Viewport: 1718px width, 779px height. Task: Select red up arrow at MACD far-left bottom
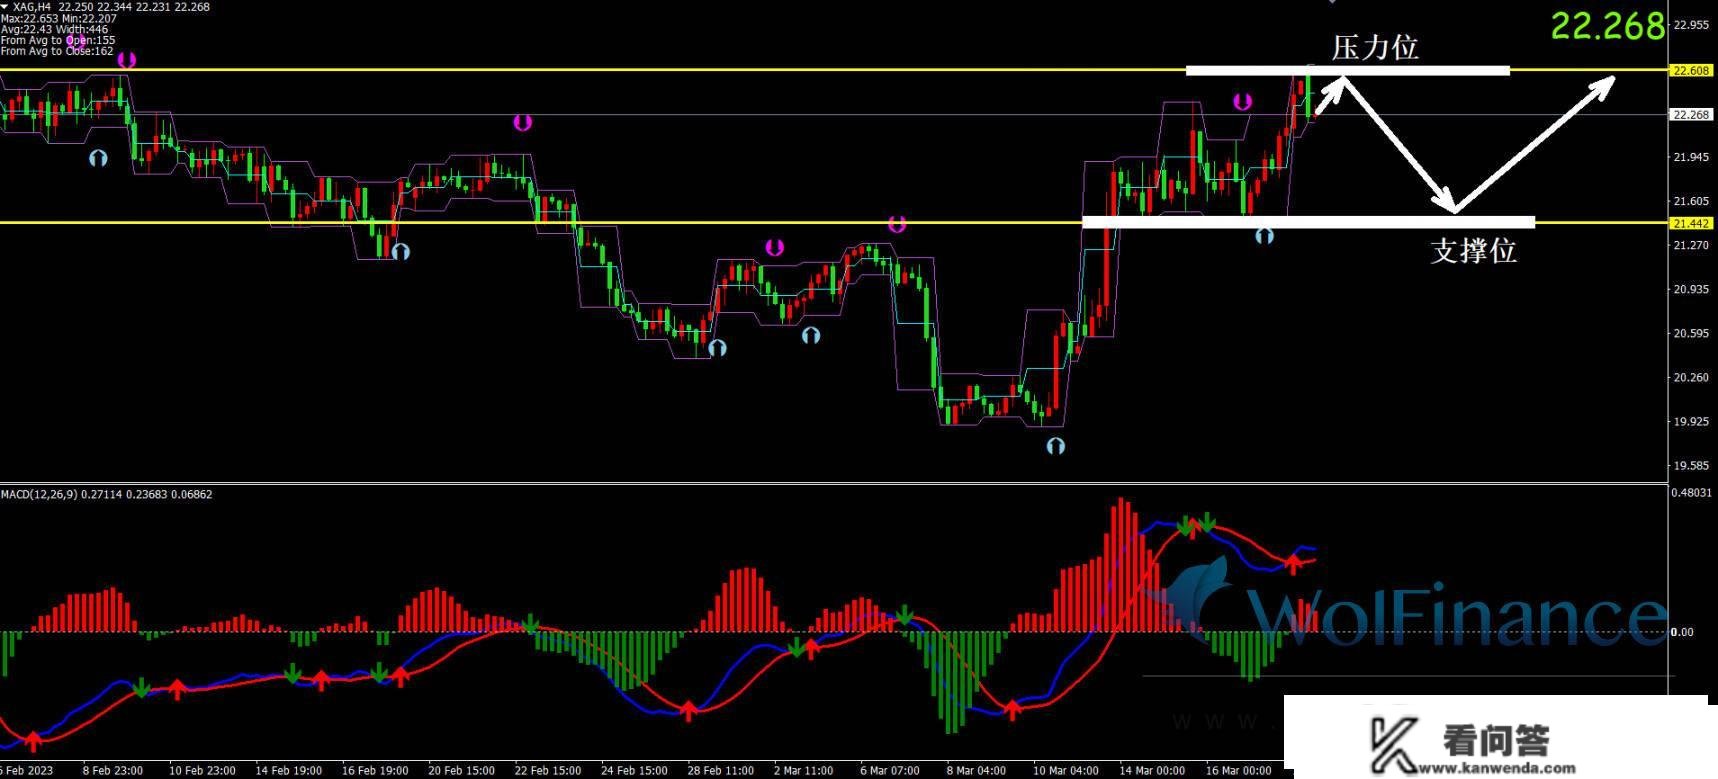click(33, 741)
